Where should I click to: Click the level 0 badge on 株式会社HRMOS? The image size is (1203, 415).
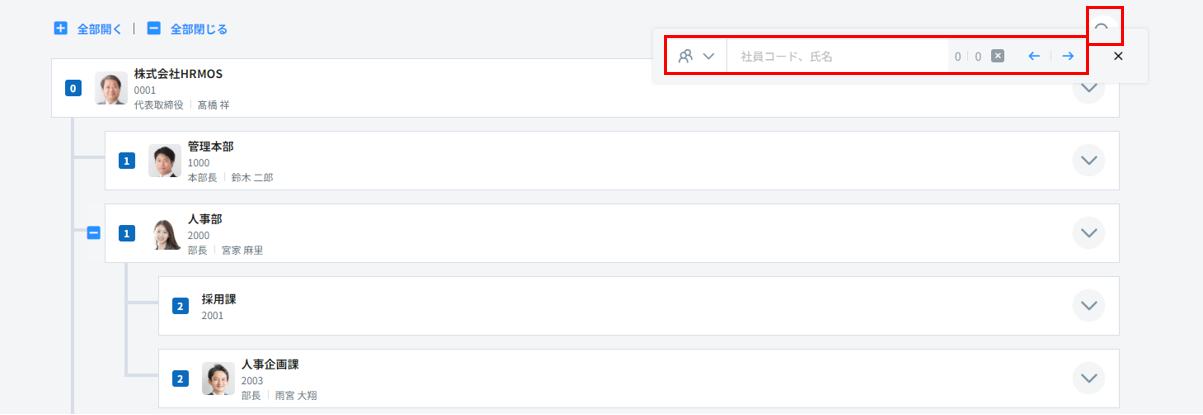pos(72,89)
